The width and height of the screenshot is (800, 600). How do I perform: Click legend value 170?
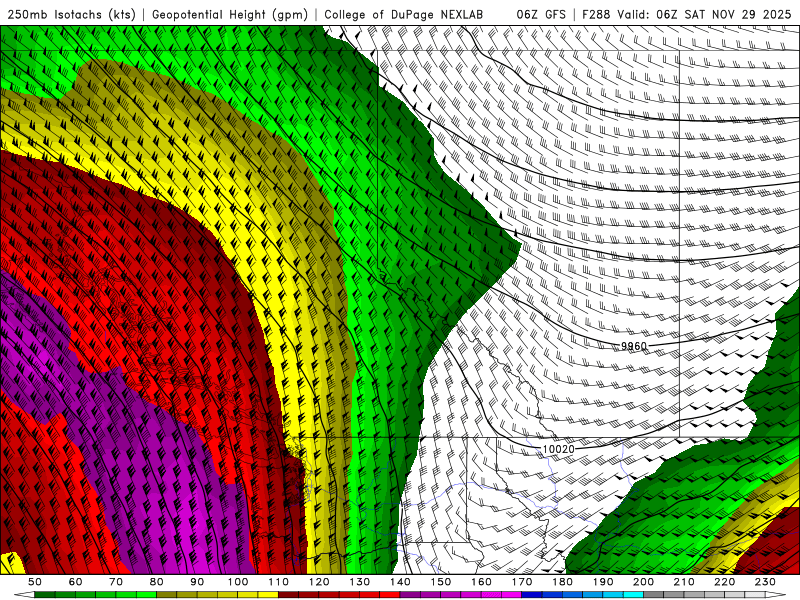[x=522, y=582]
